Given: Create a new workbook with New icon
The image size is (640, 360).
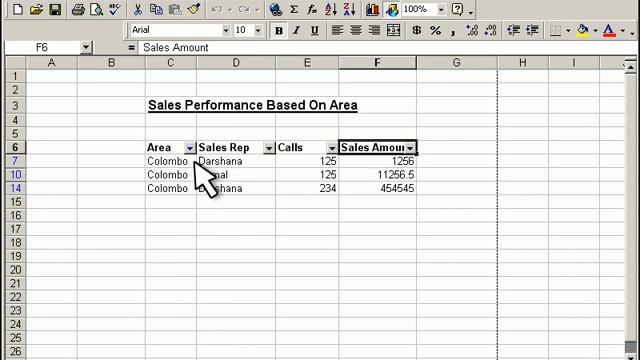Looking at the screenshot, I should (18, 9).
